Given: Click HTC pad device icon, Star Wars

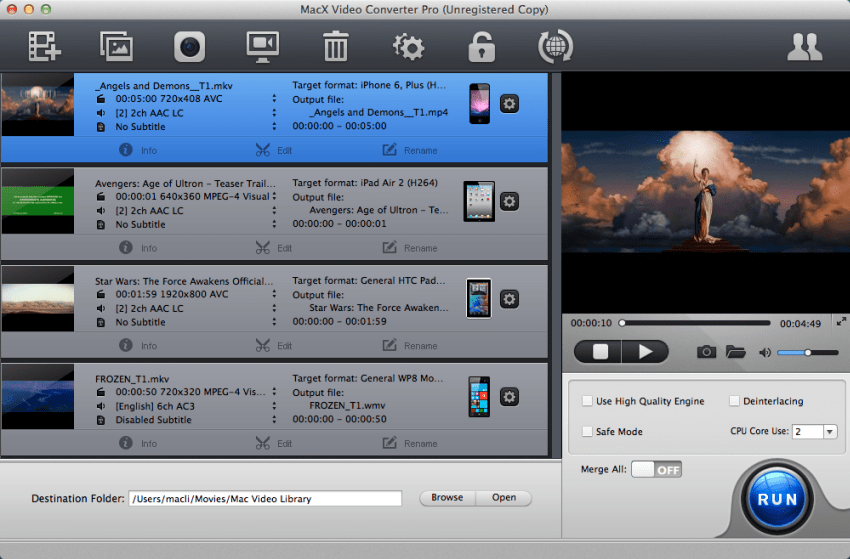Looking at the screenshot, I should pyautogui.click(x=479, y=299).
